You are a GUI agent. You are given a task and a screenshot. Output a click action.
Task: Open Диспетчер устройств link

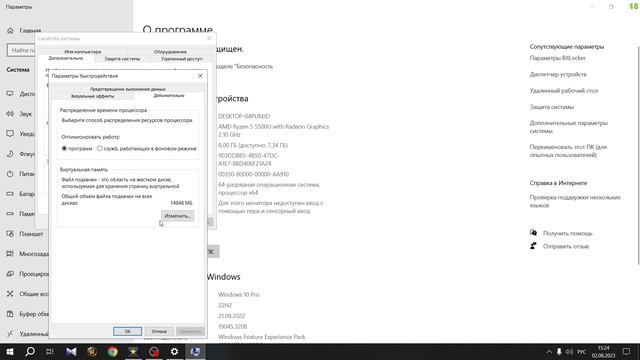pos(558,74)
